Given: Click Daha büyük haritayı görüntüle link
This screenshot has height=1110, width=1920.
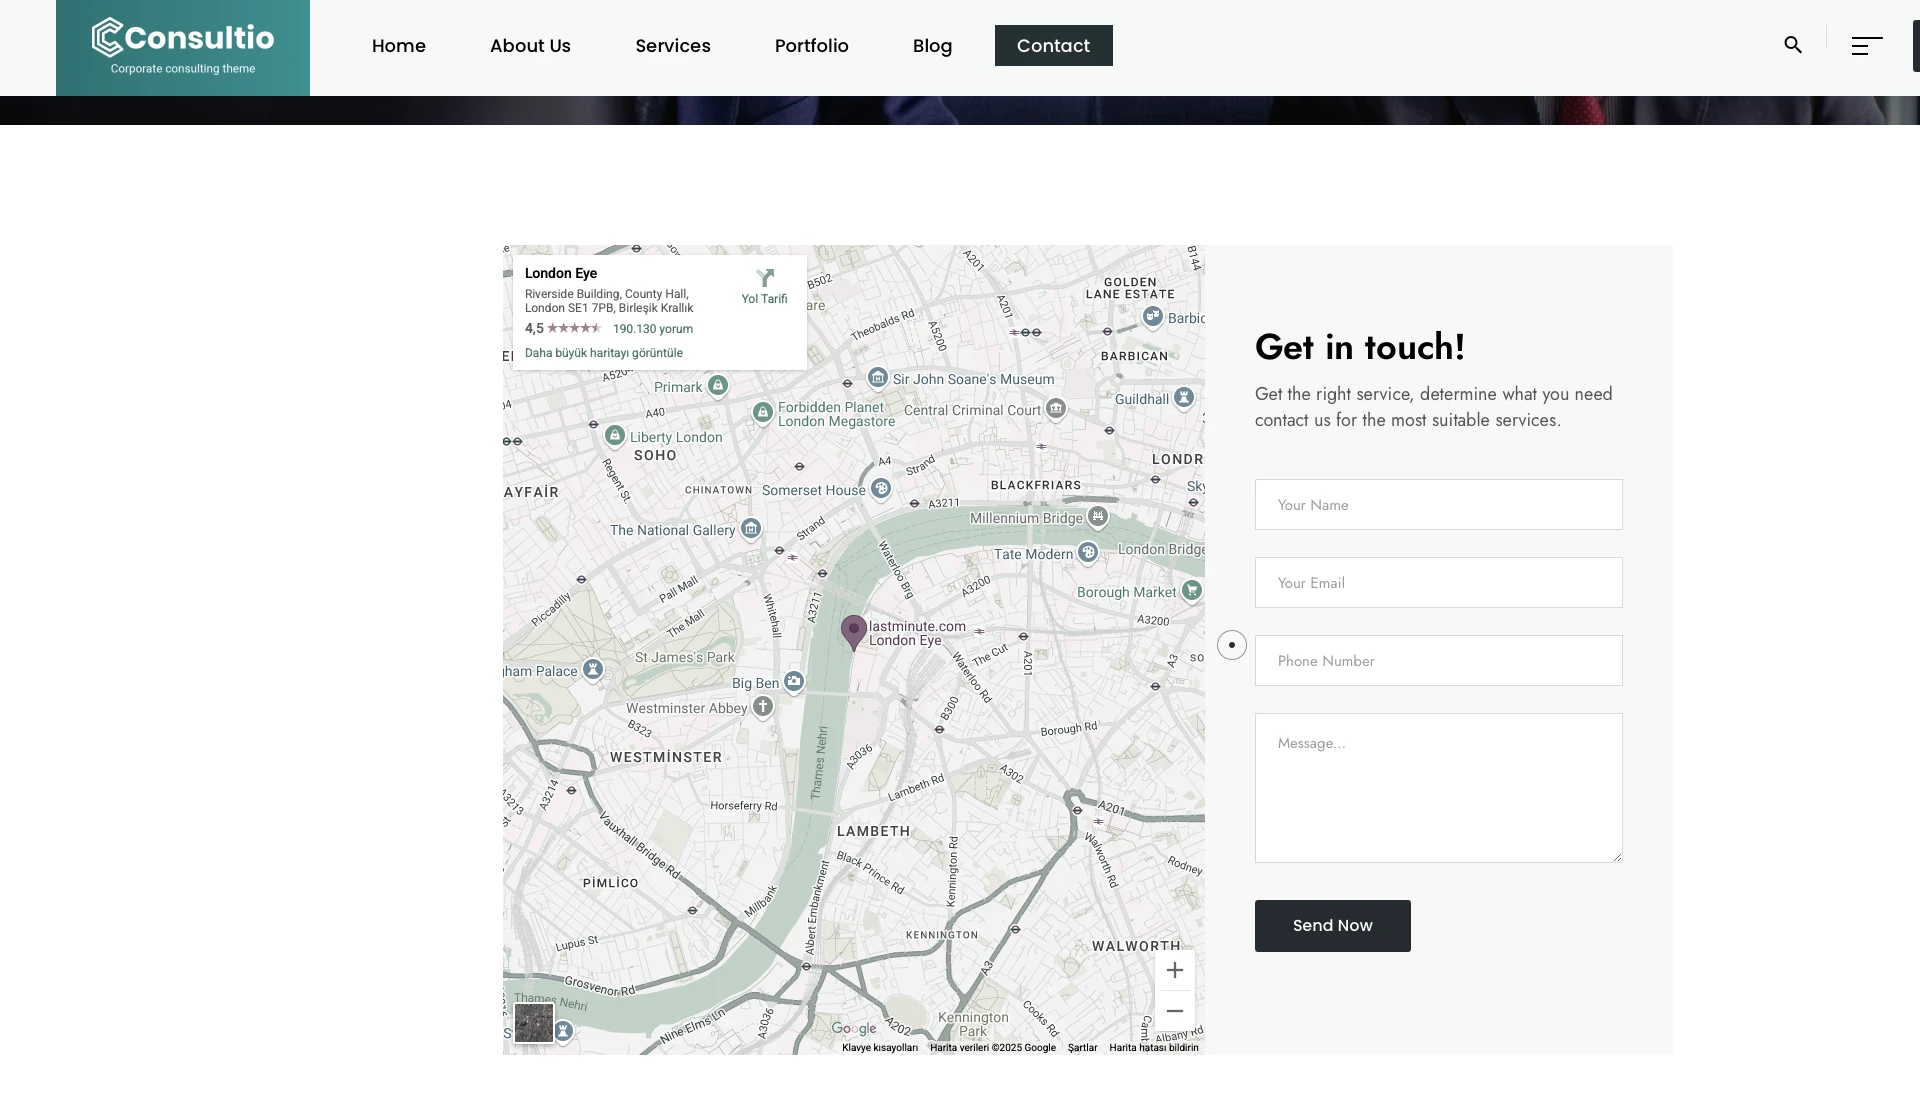Looking at the screenshot, I should pyautogui.click(x=603, y=353).
